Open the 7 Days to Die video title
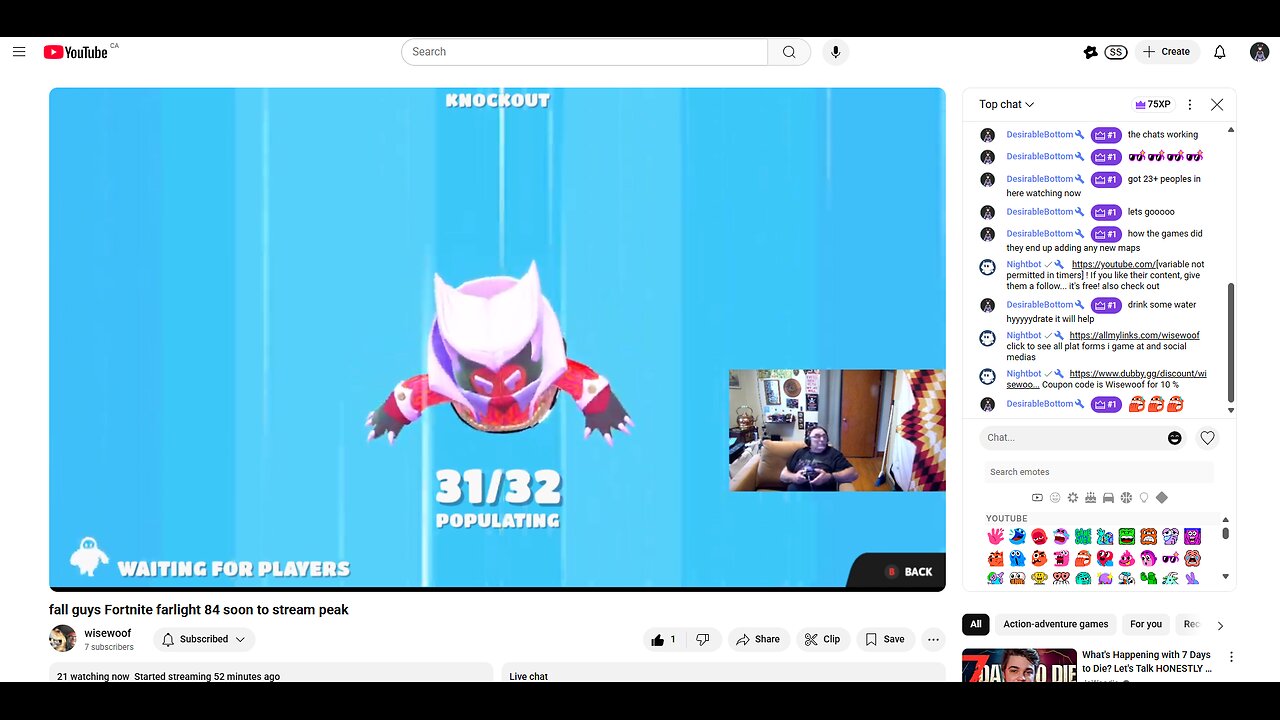 [1148, 661]
